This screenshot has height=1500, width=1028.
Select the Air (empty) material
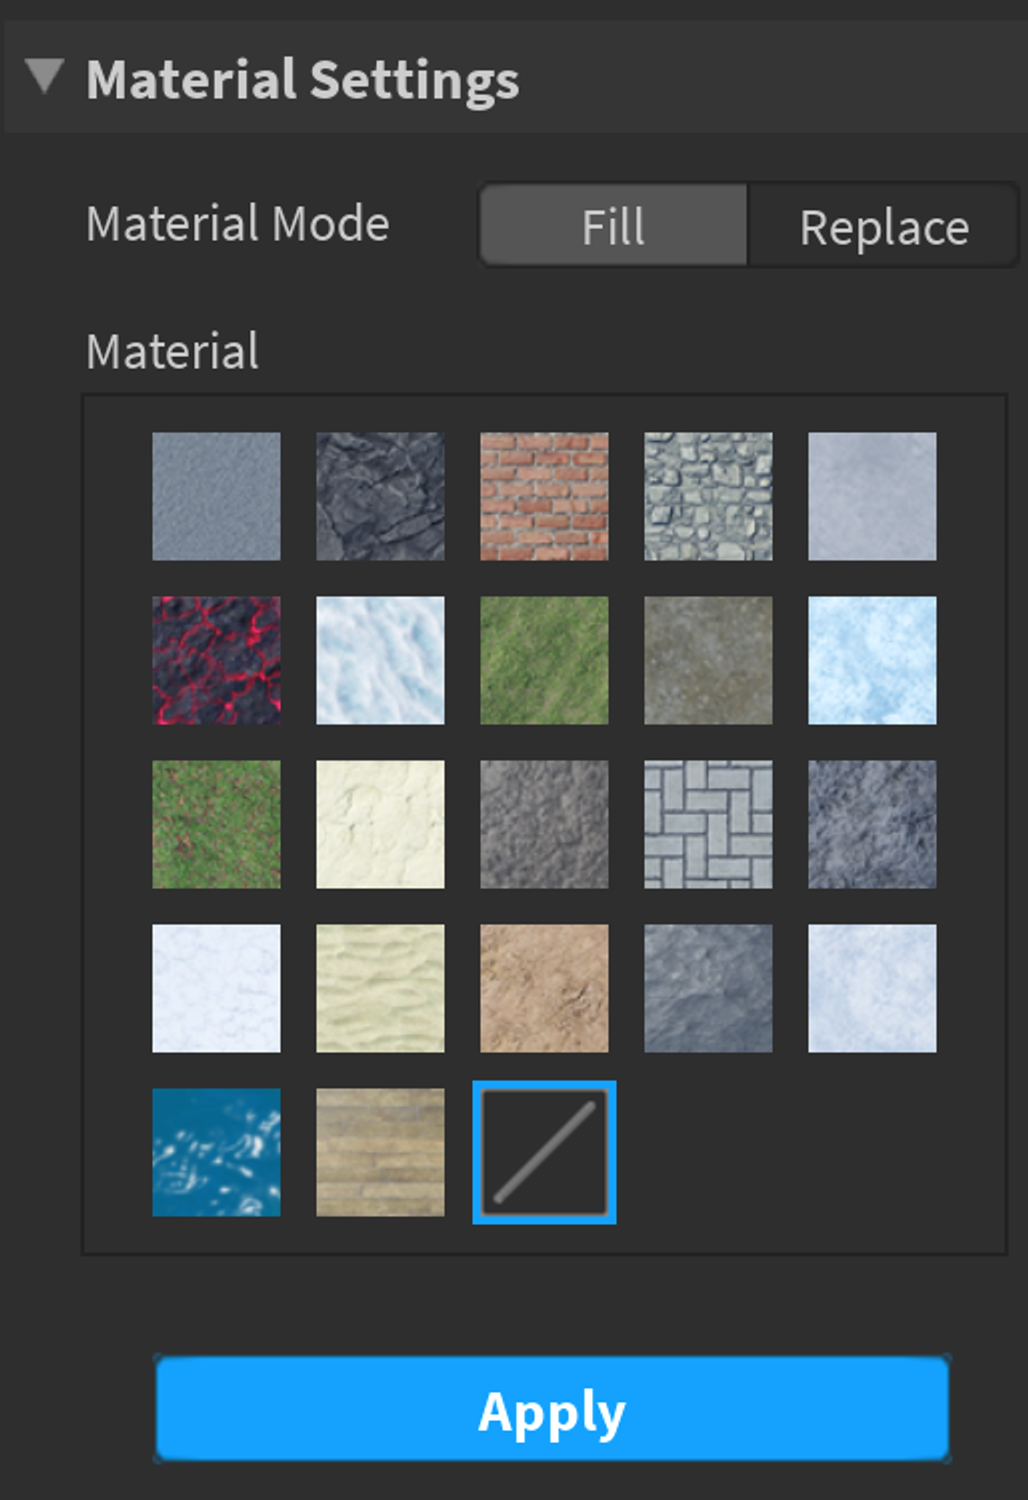click(544, 1152)
